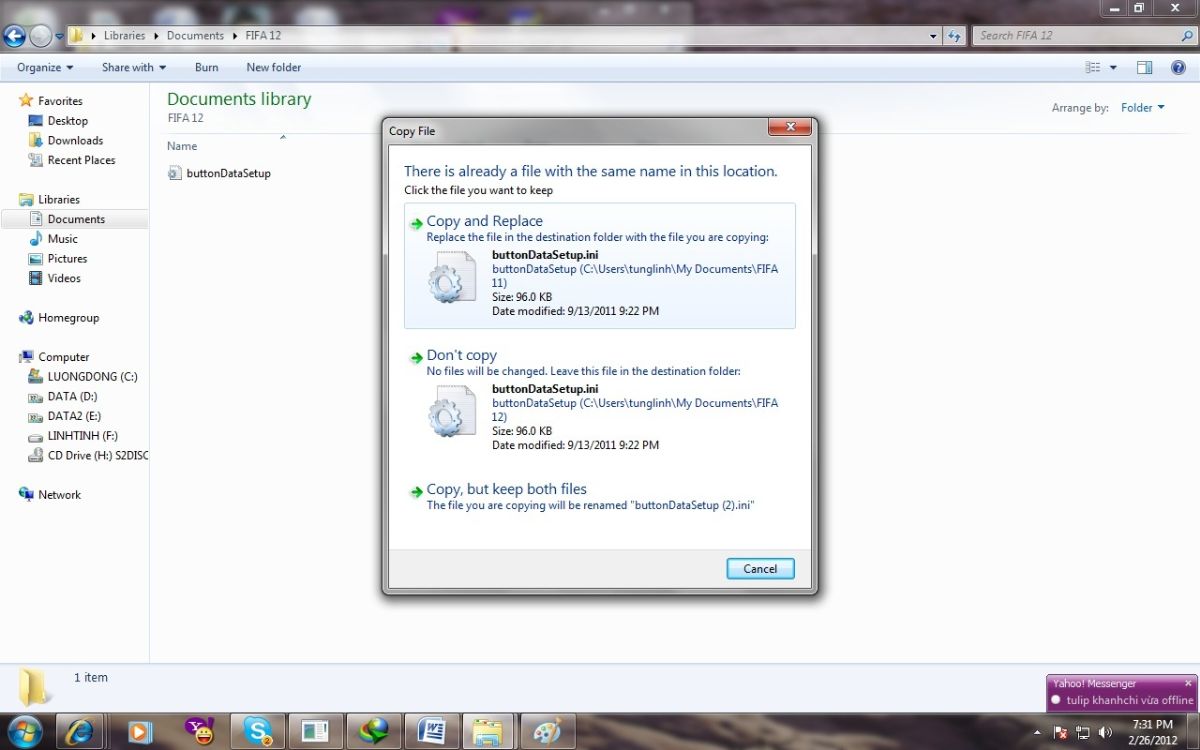Open the Arrange by Folder dropdown
1200x750 pixels.
(1142, 107)
